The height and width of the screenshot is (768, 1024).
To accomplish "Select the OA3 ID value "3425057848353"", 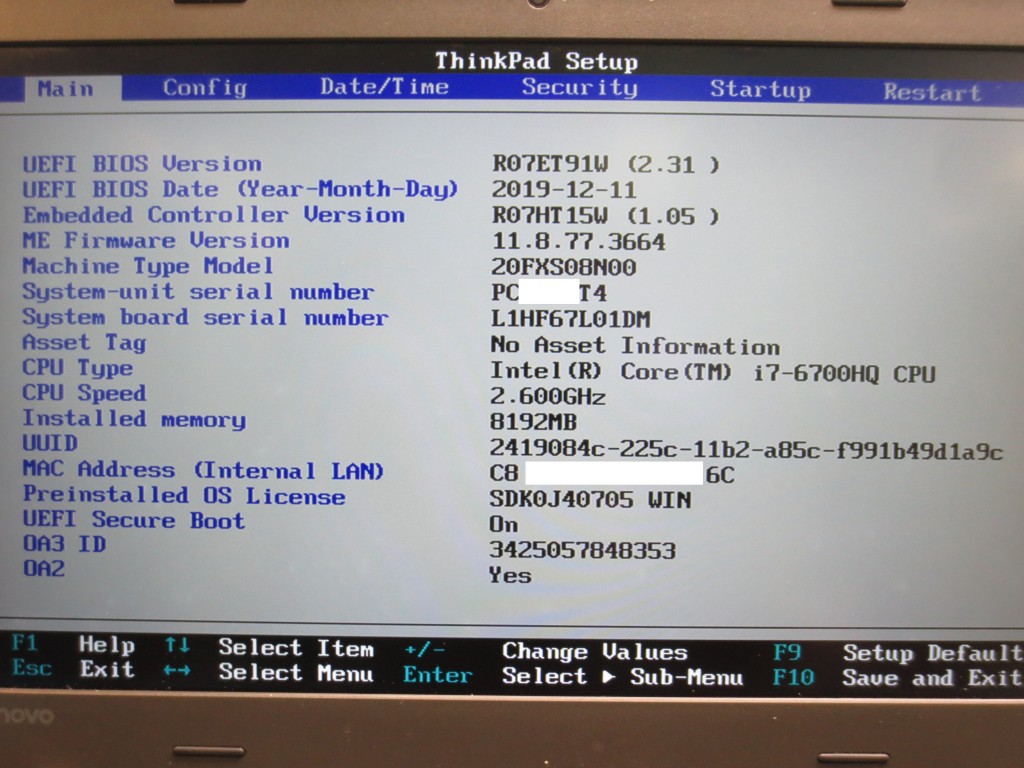I will click(x=583, y=550).
